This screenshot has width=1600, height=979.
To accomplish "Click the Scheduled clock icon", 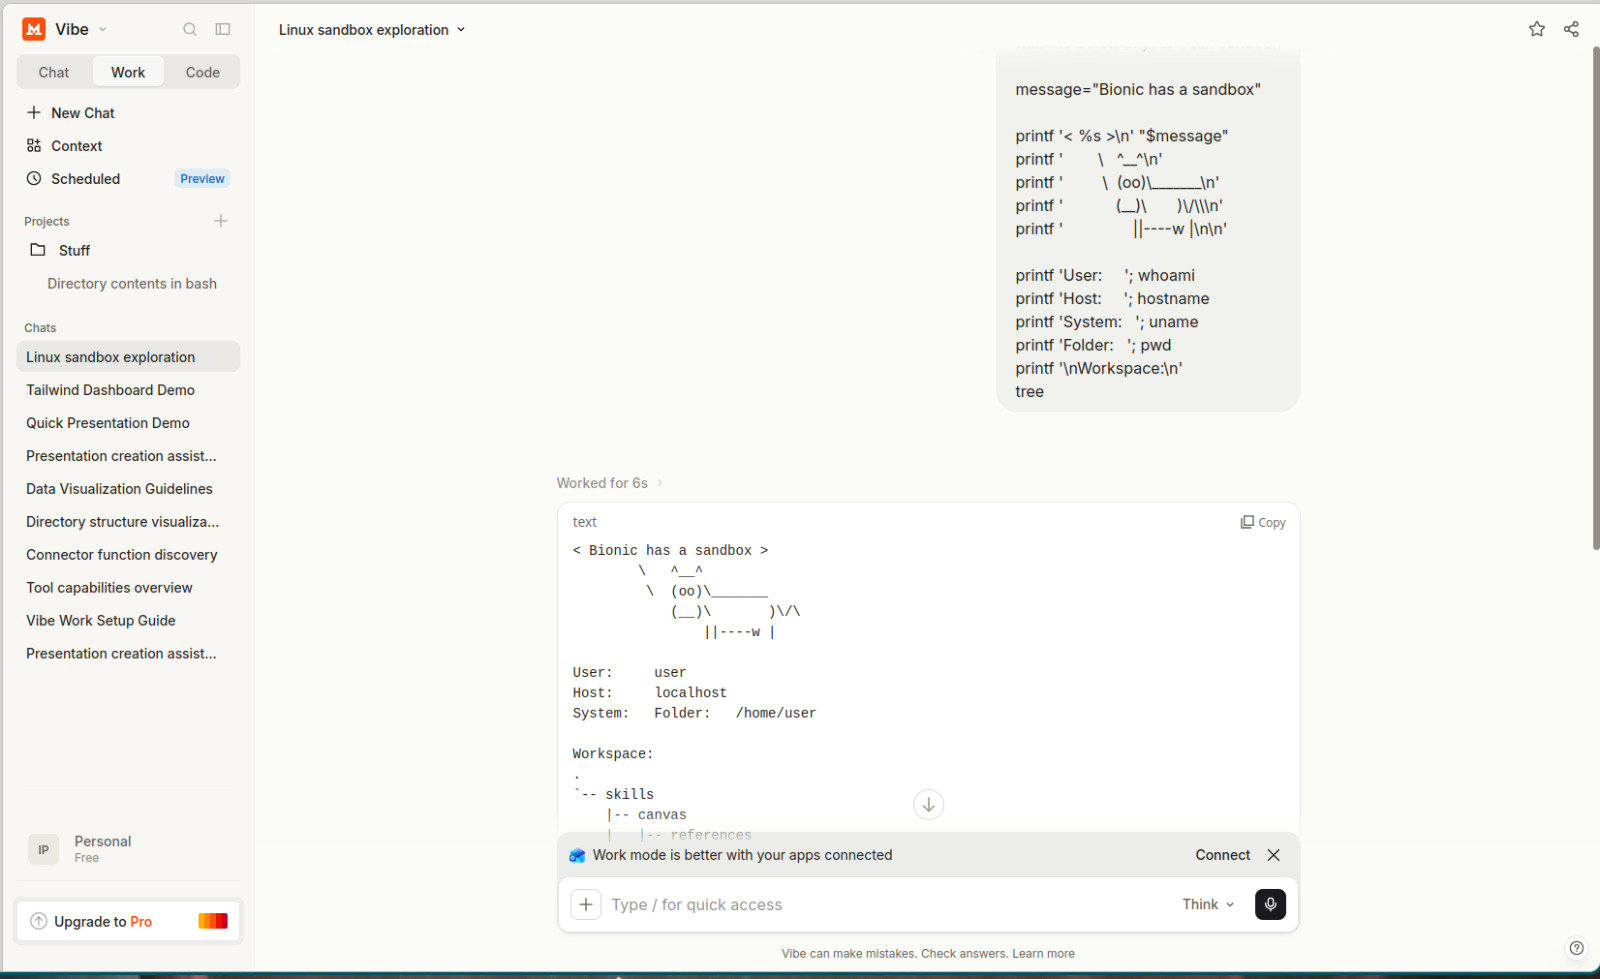I will click(x=34, y=179).
